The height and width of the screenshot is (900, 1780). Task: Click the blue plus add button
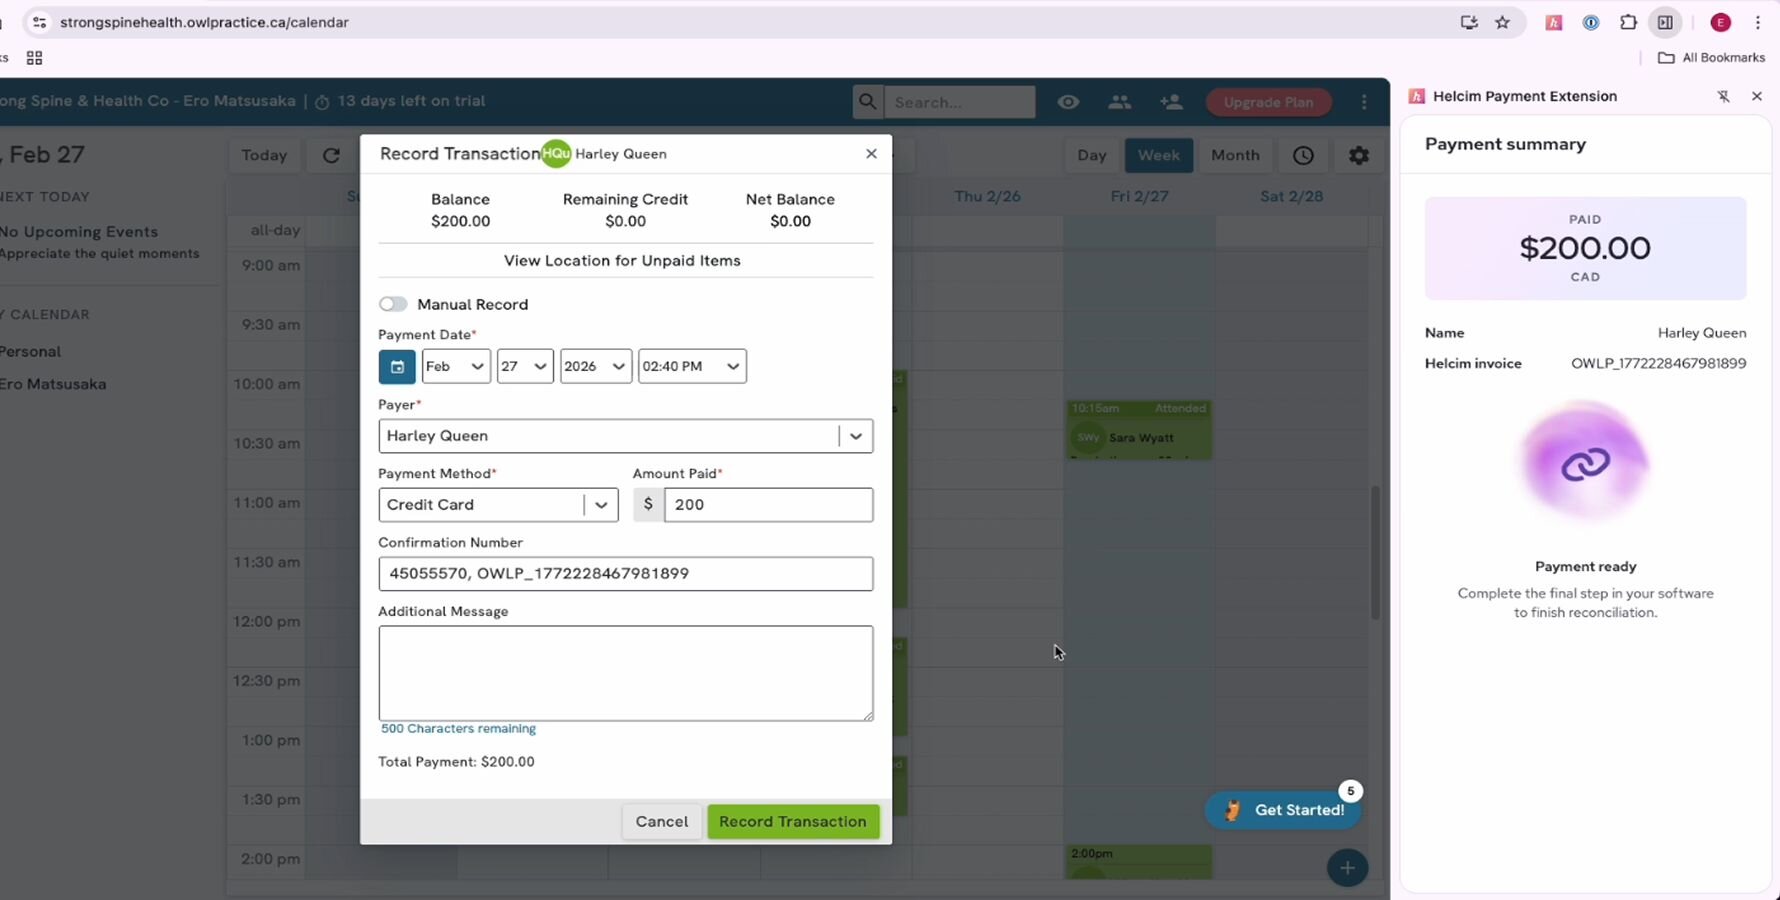click(x=1347, y=867)
